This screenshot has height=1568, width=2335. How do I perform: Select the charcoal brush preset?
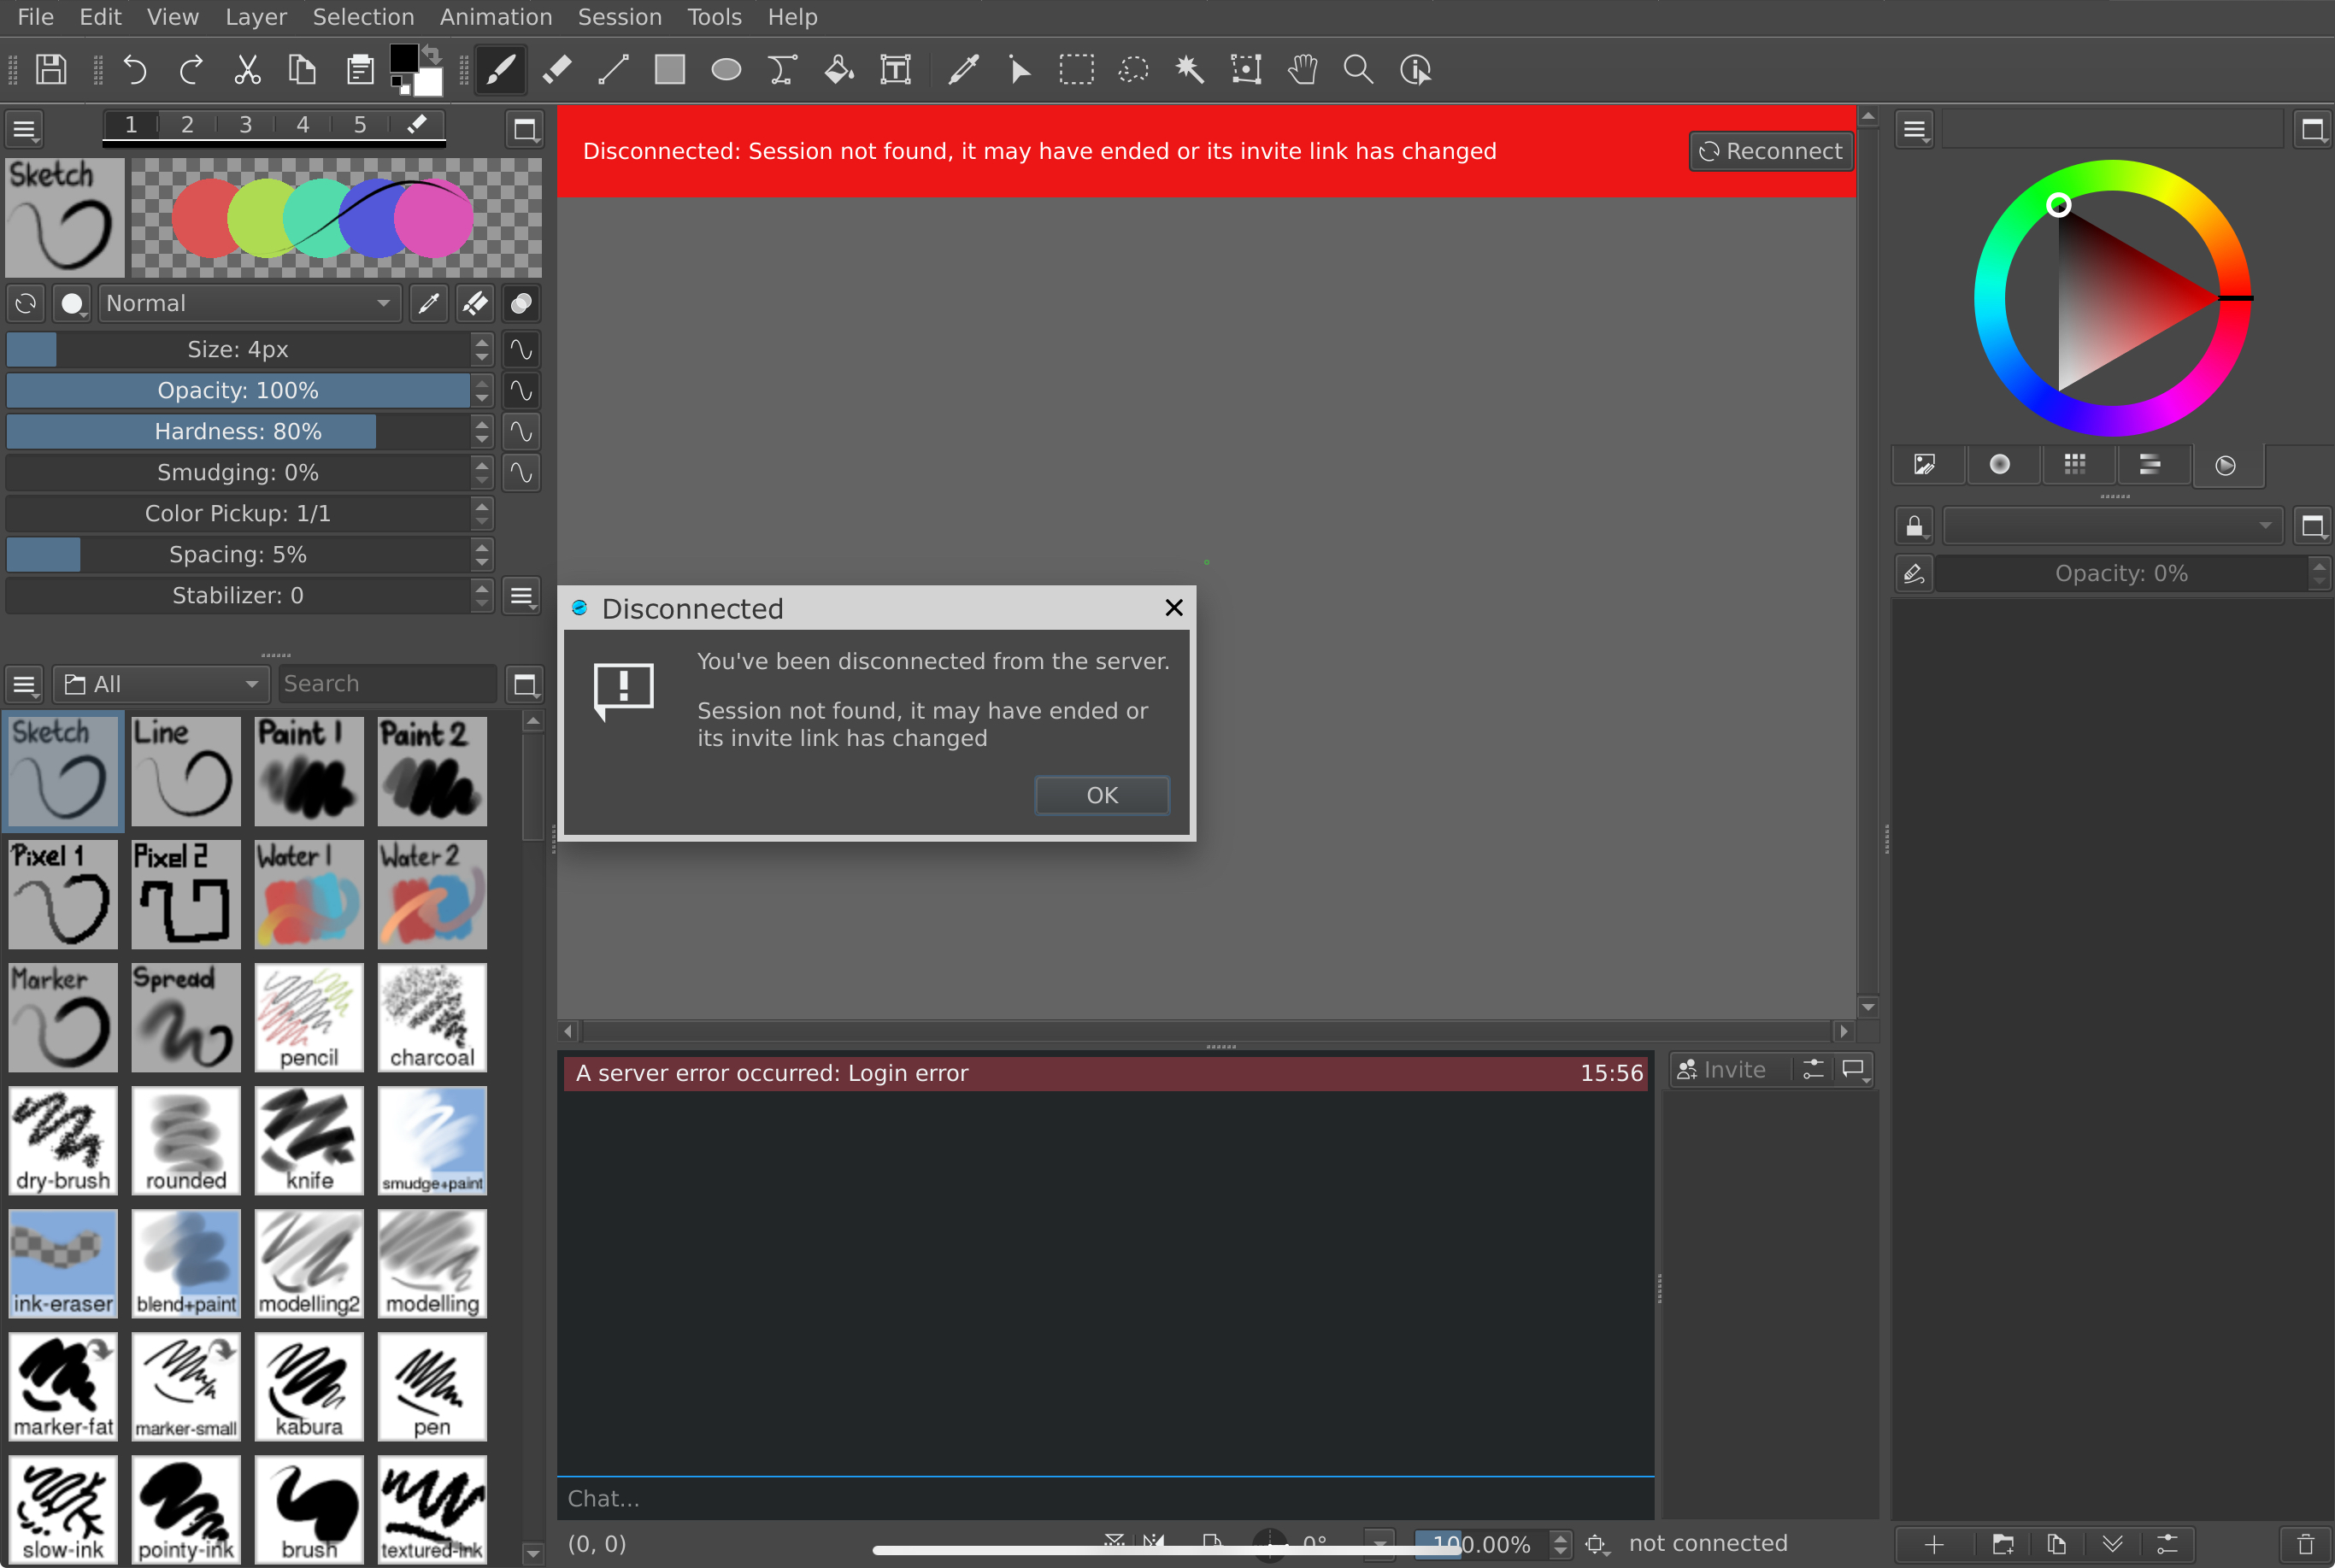click(x=432, y=1018)
